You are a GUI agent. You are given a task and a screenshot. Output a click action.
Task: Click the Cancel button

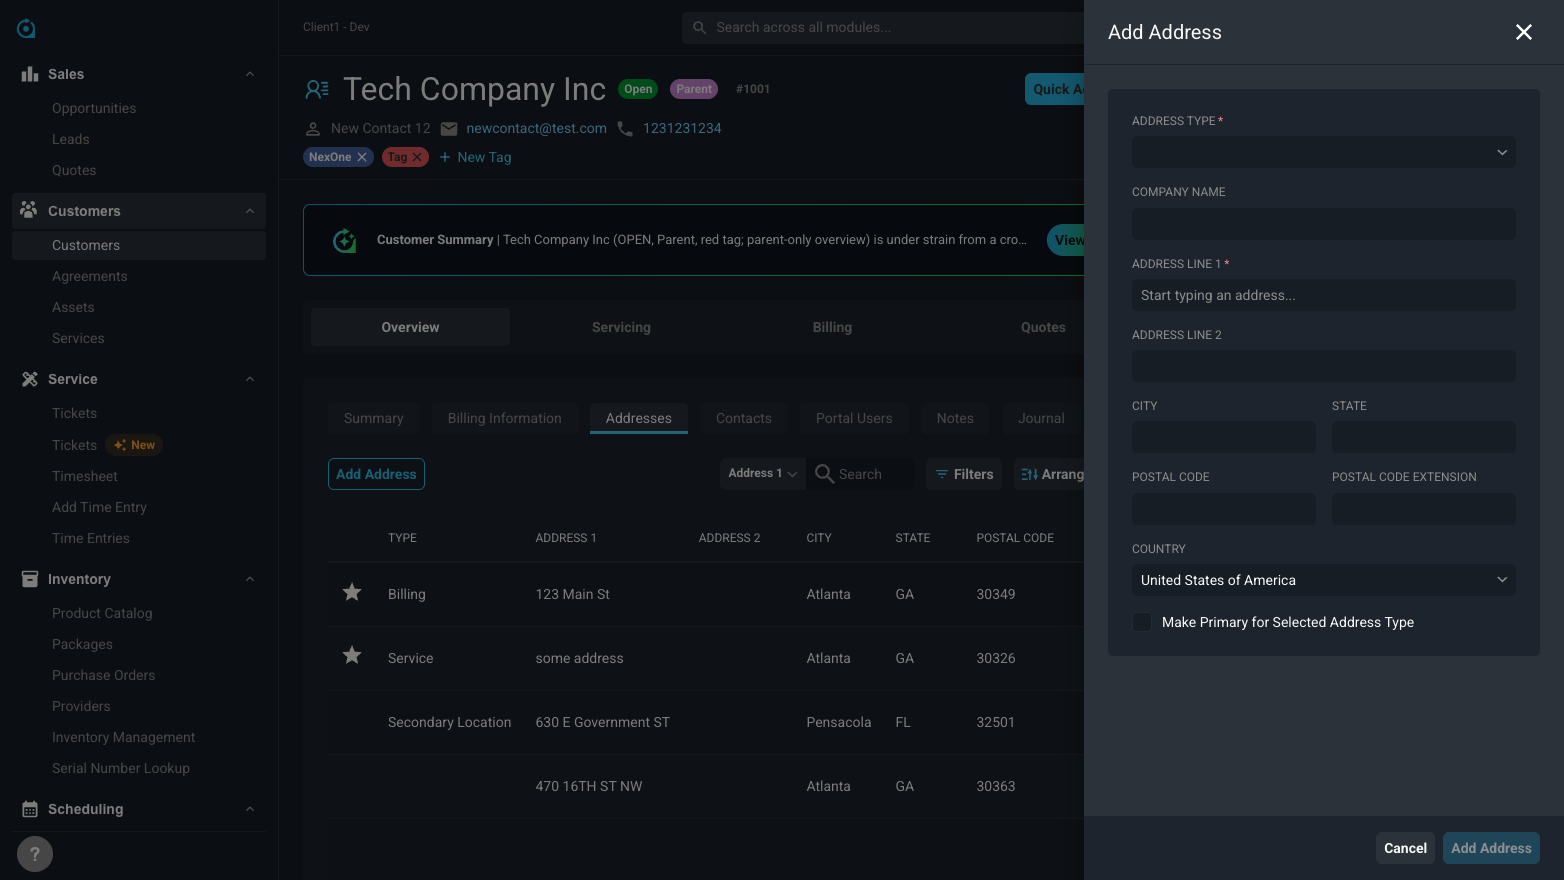click(x=1405, y=848)
